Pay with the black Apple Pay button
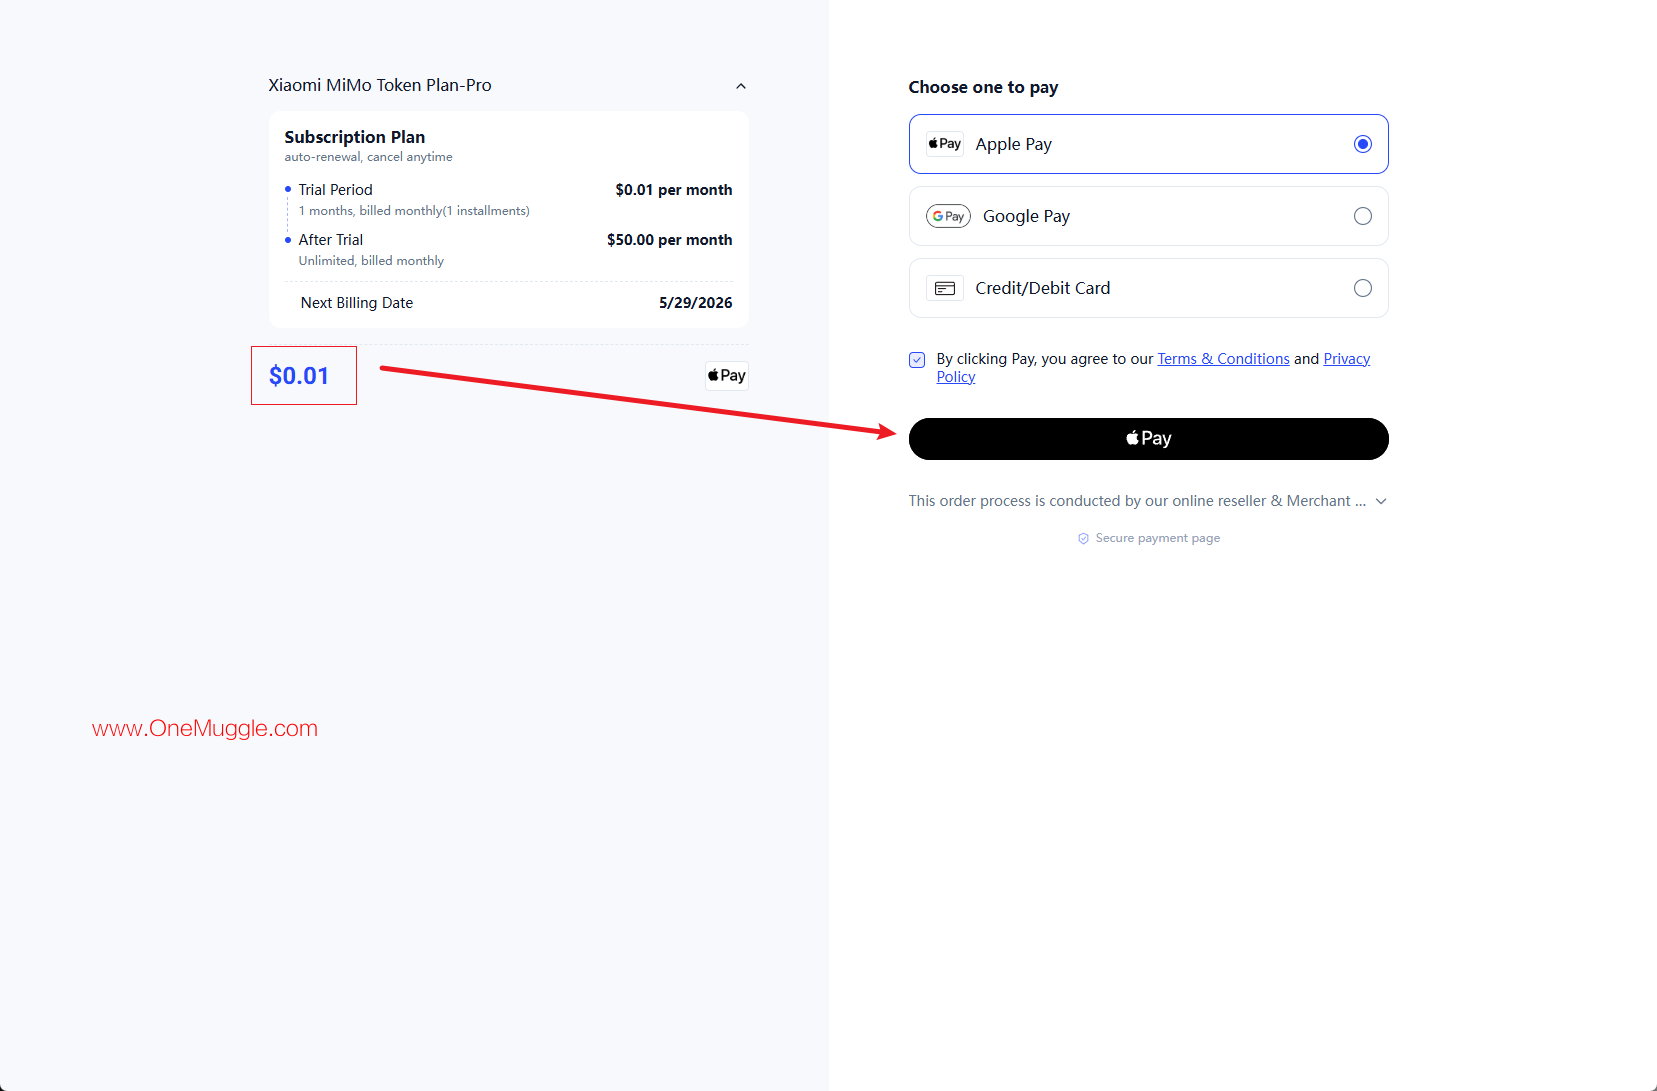 [x=1148, y=439]
